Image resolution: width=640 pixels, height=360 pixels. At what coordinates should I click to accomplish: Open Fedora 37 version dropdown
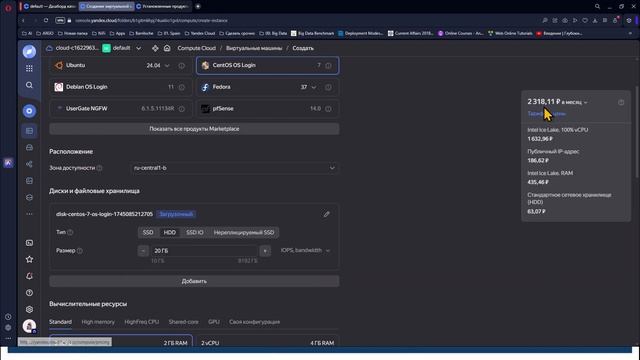pyautogui.click(x=309, y=87)
